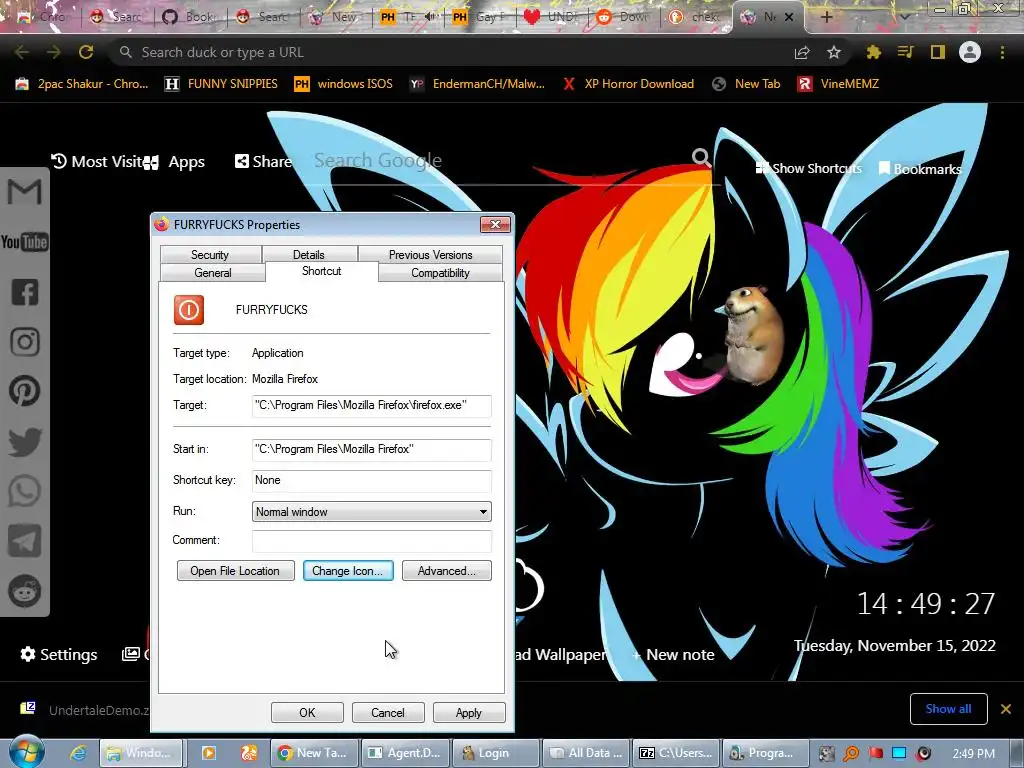
Task: Confirm with the OK button
Action: coord(307,712)
